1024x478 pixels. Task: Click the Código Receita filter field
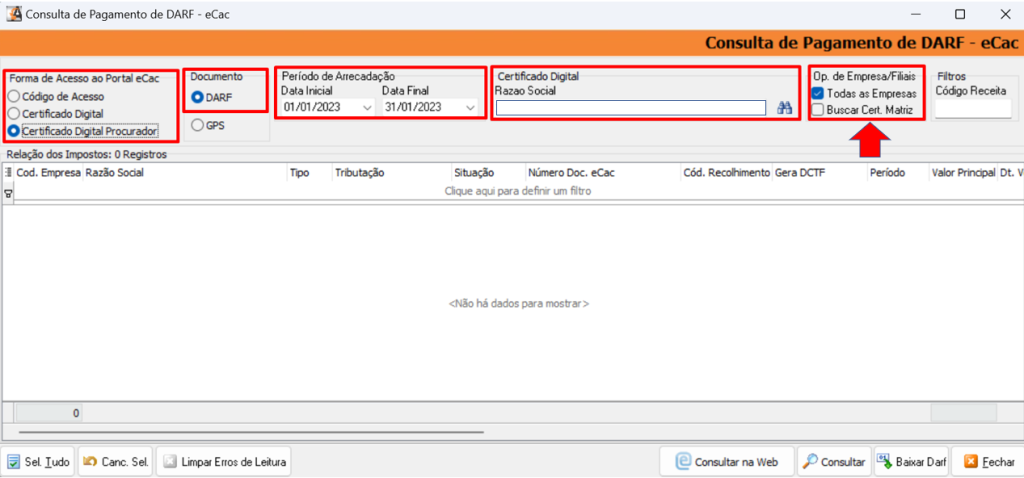tap(972, 109)
